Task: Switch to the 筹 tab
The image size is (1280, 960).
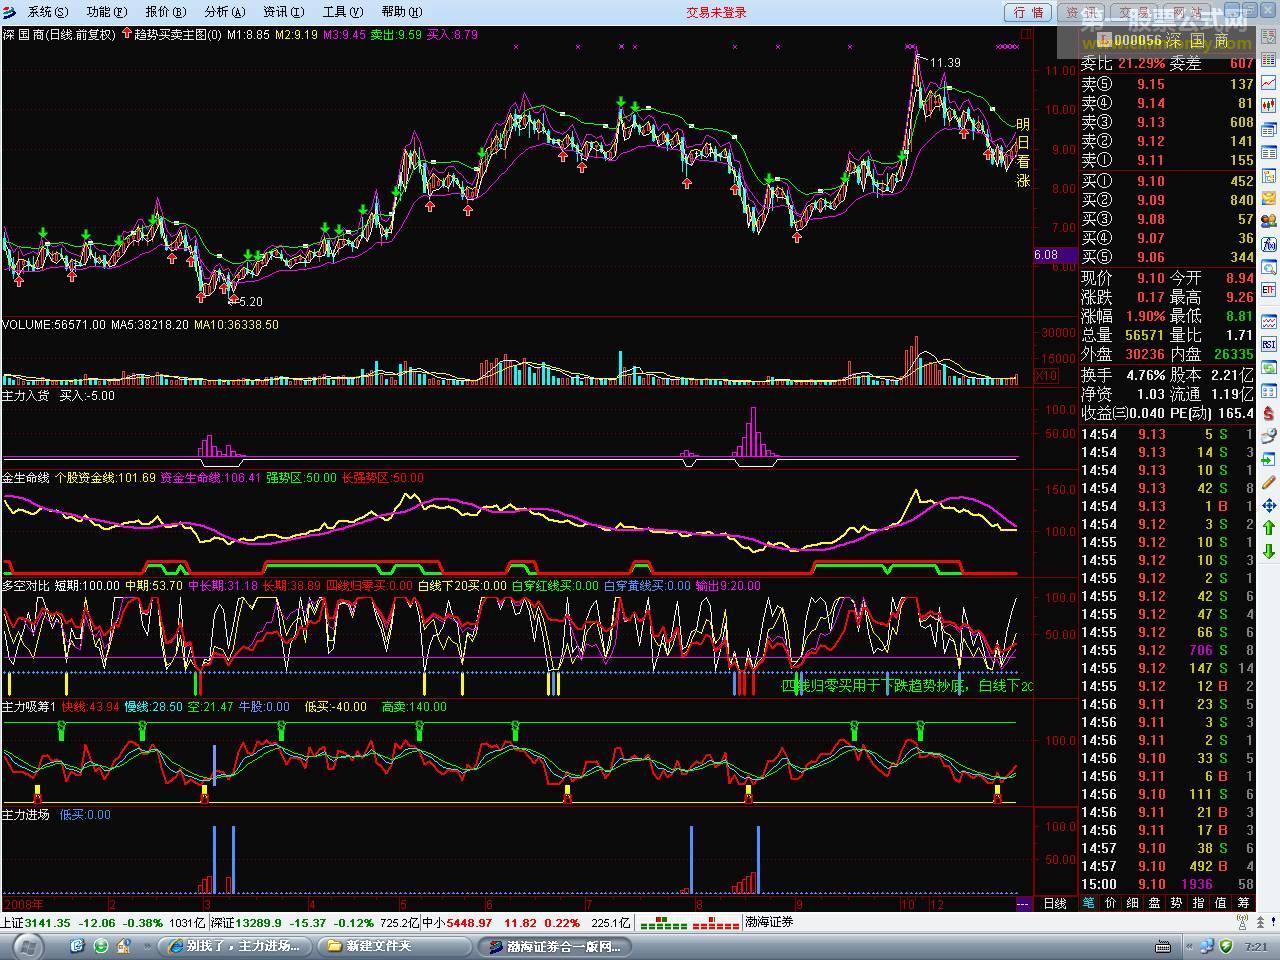Action: (x=1243, y=903)
